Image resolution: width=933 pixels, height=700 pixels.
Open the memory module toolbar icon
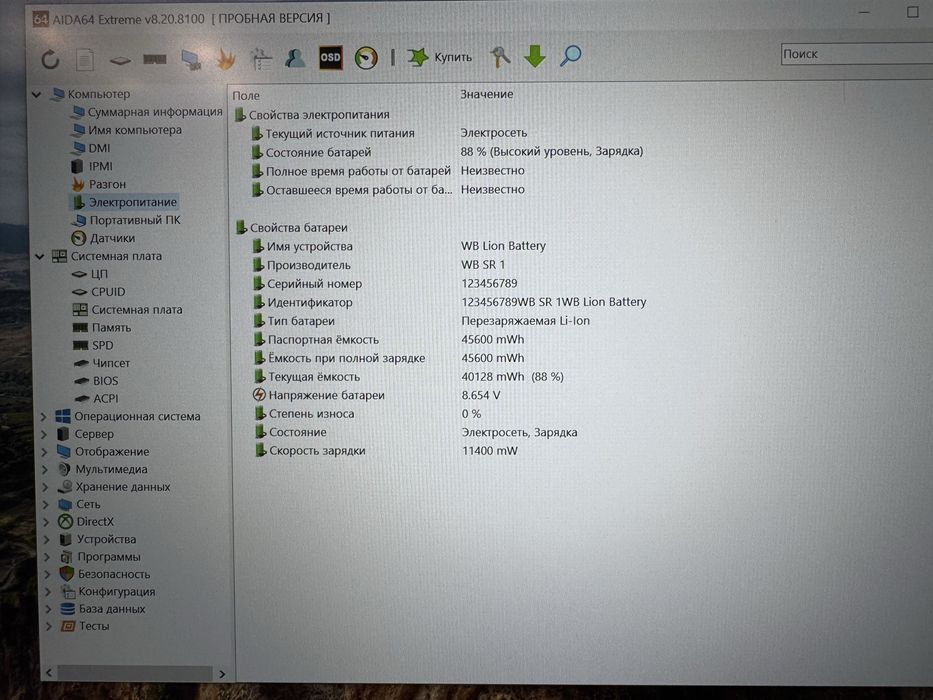(x=155, y=60)
